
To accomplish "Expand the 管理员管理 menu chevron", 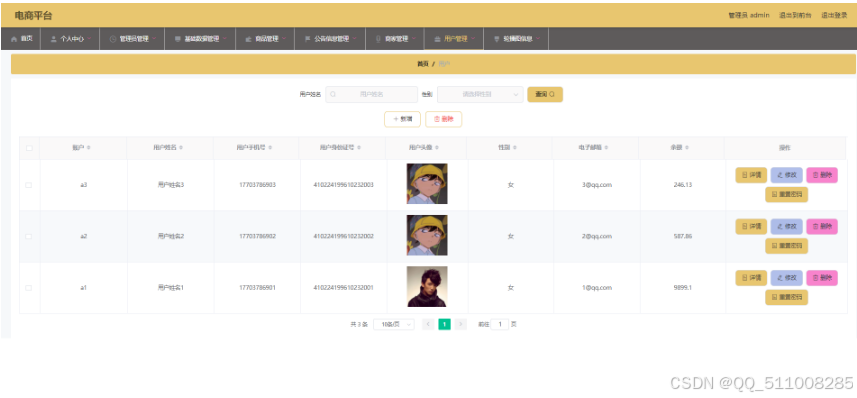I will [x=154, y=39].
